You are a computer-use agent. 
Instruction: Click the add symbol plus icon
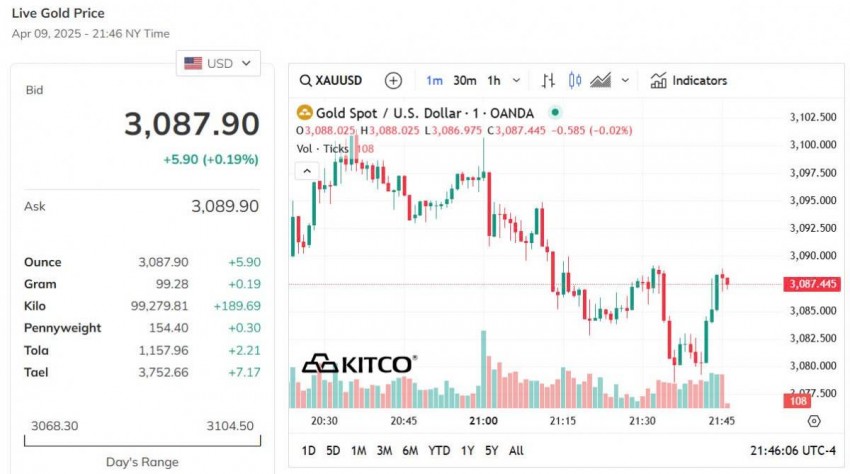click(x=393, y=80)
